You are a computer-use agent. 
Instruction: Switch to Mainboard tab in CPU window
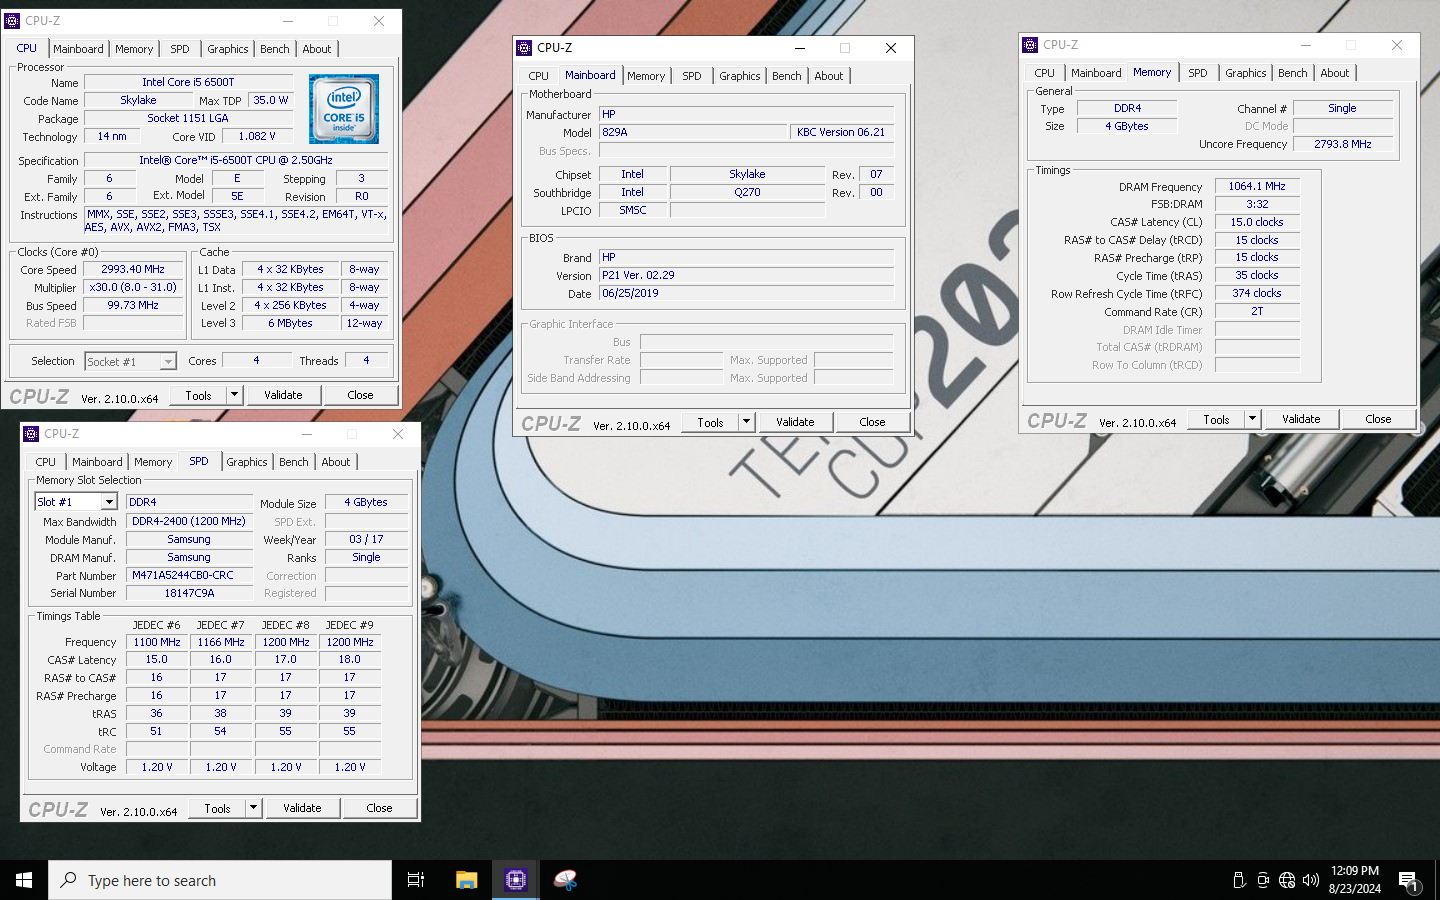78,49
